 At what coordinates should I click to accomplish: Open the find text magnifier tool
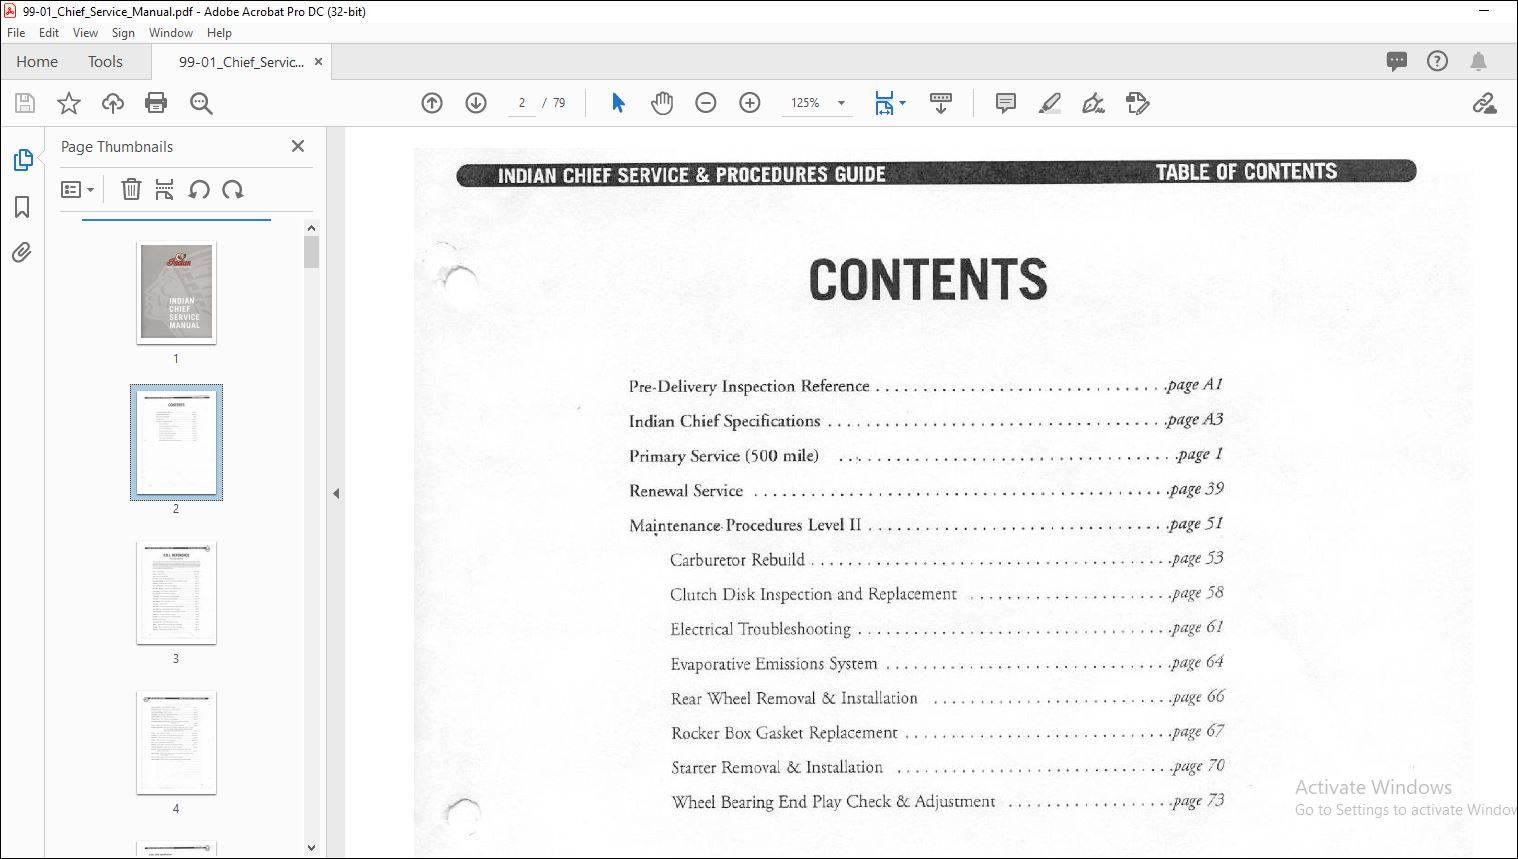tap(201, 103)
